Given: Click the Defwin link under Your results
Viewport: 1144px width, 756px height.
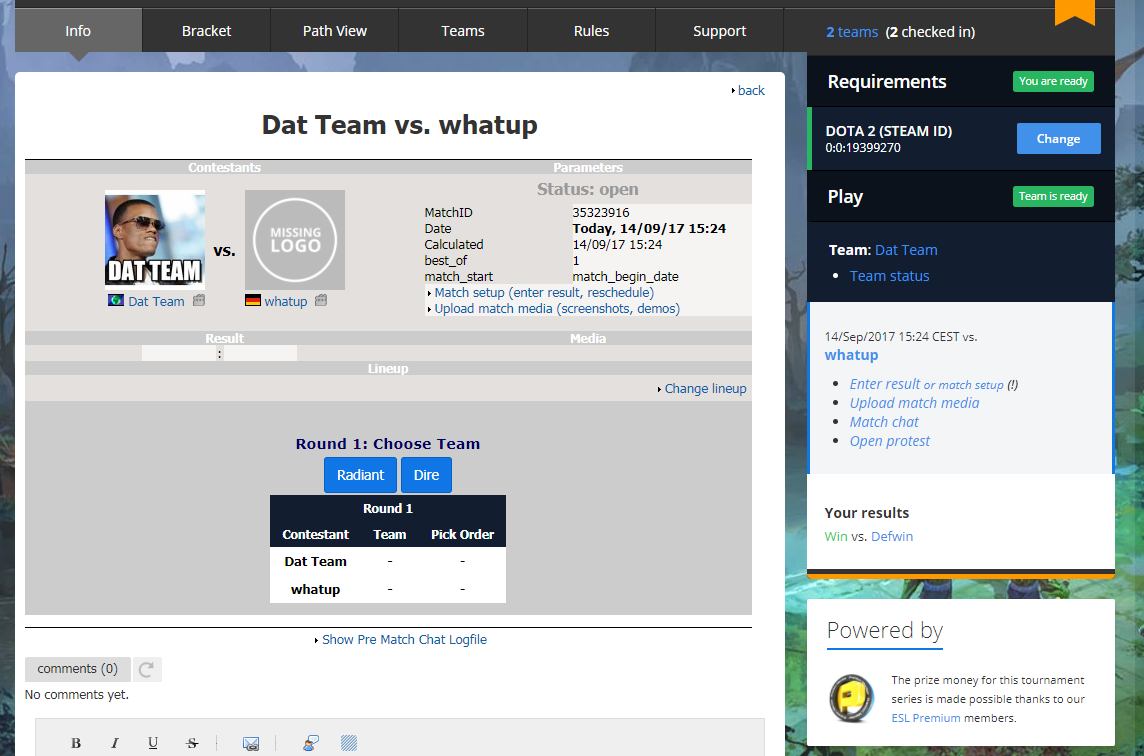Looking at the screenshot, I should tap(892, 536).
